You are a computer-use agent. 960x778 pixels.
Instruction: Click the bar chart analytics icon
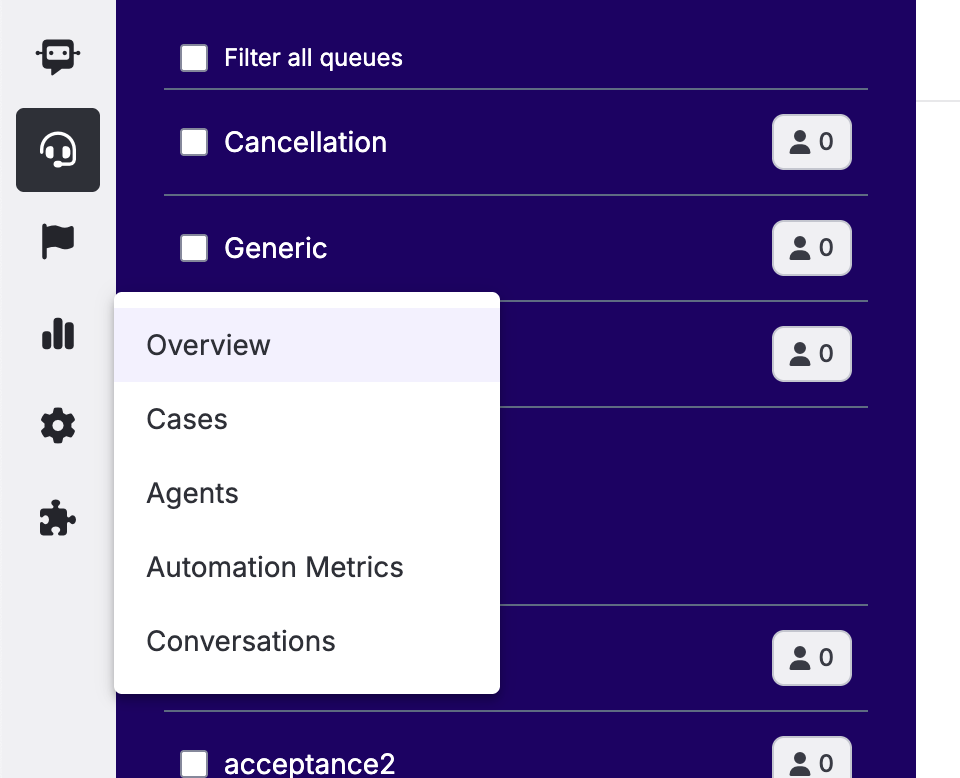point(58,334)
